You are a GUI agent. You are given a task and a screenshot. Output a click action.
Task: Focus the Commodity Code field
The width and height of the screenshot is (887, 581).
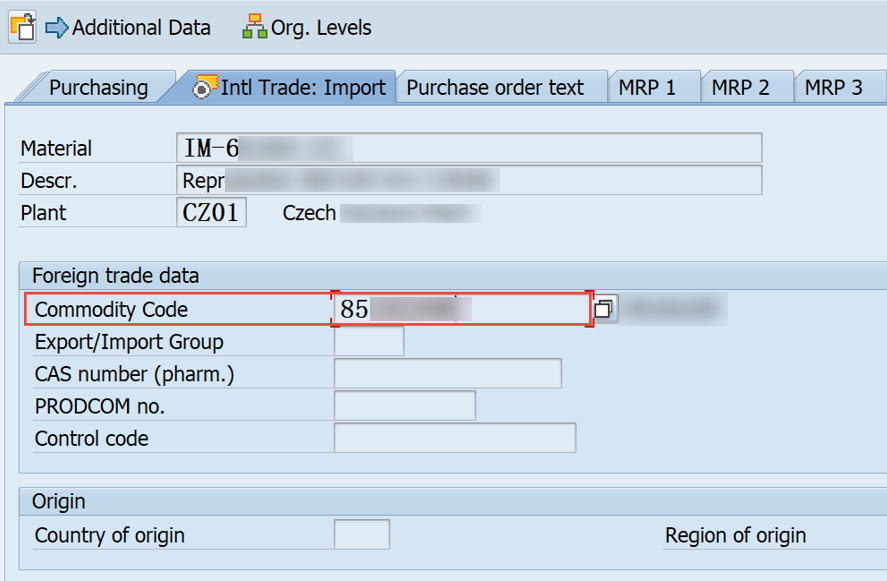pyautogui.click(x=462, y=309)
